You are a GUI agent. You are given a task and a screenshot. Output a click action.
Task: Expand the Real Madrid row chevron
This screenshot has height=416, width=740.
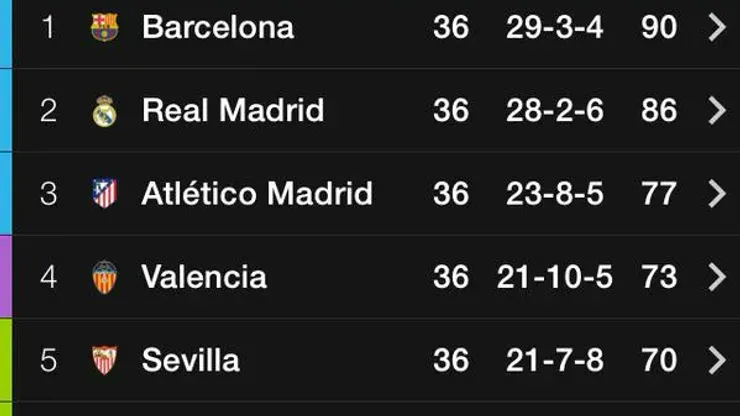(x=716, y=110)
